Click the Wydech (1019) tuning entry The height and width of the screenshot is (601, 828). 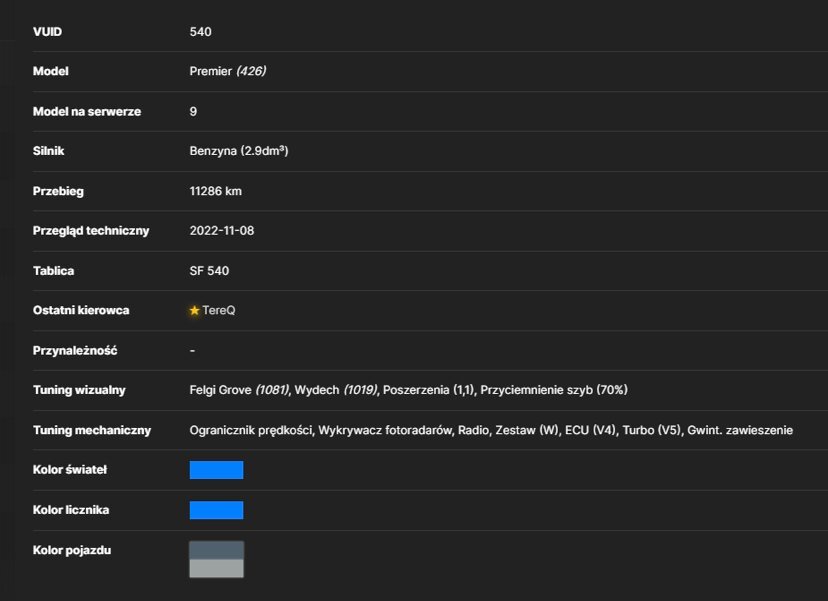[336, 390]
